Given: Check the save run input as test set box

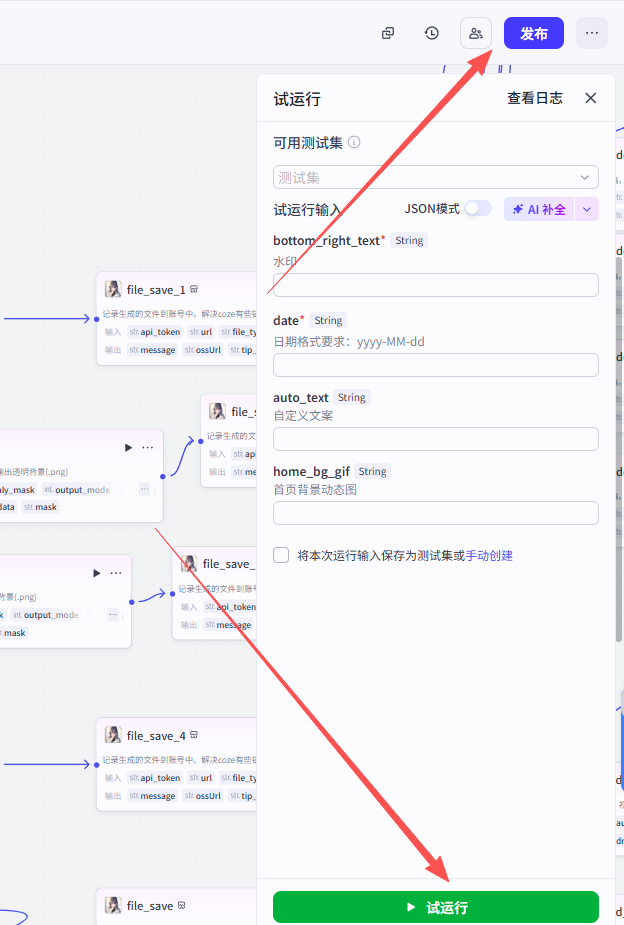Looking at the screenshot, I should [x=281, y=555].
